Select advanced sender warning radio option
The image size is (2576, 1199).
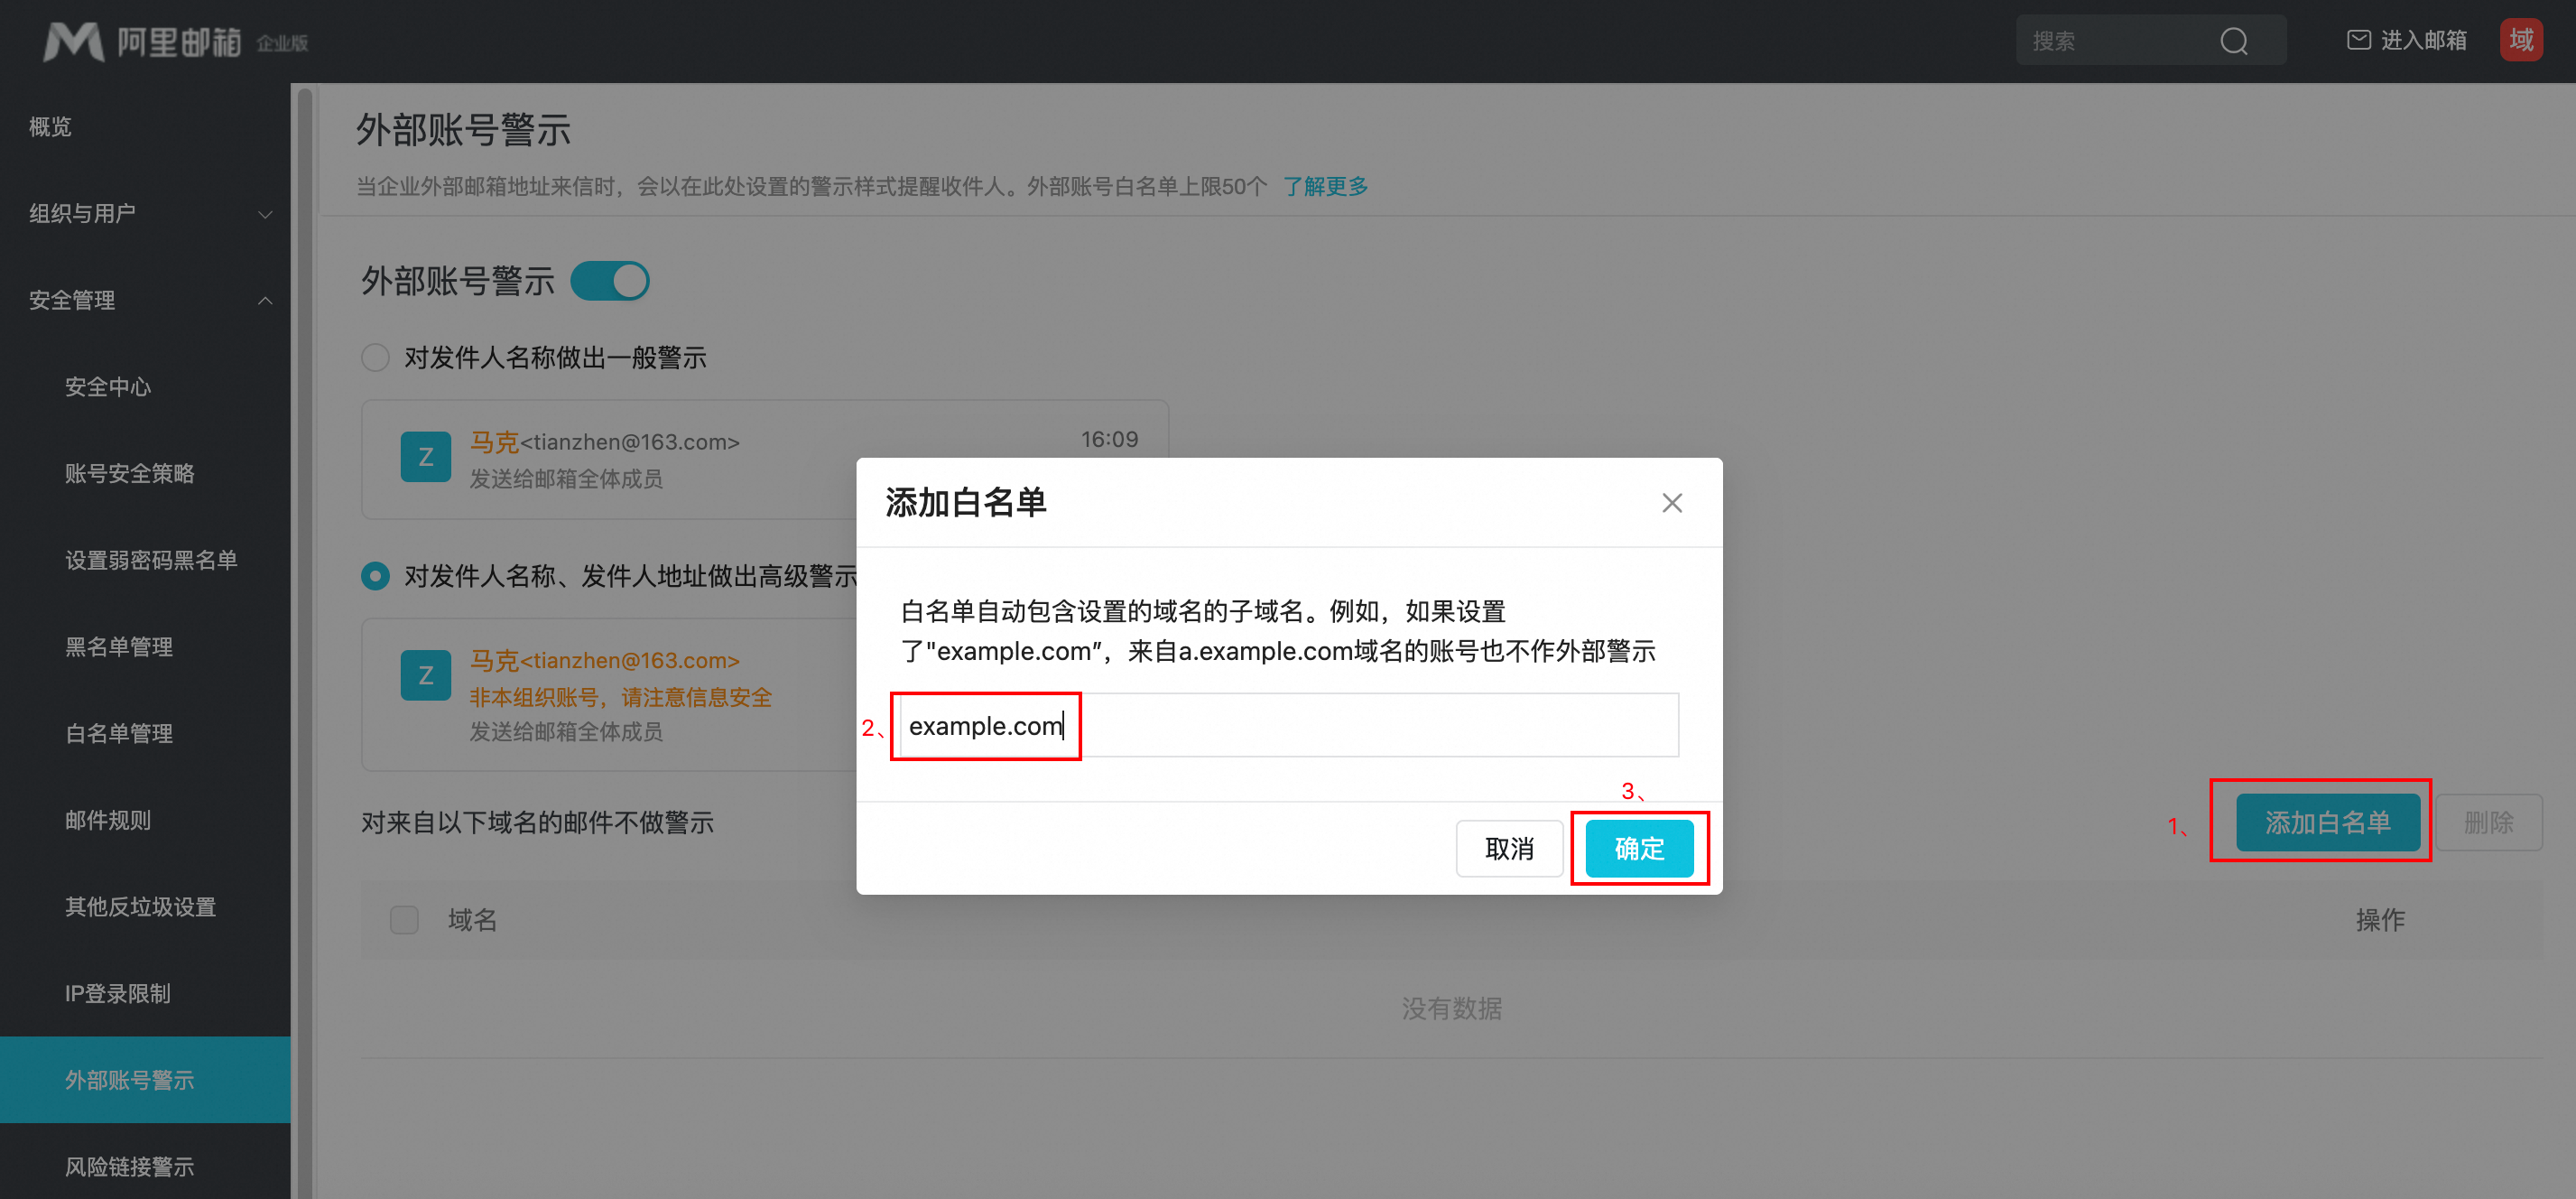click(x=376, y=575)
